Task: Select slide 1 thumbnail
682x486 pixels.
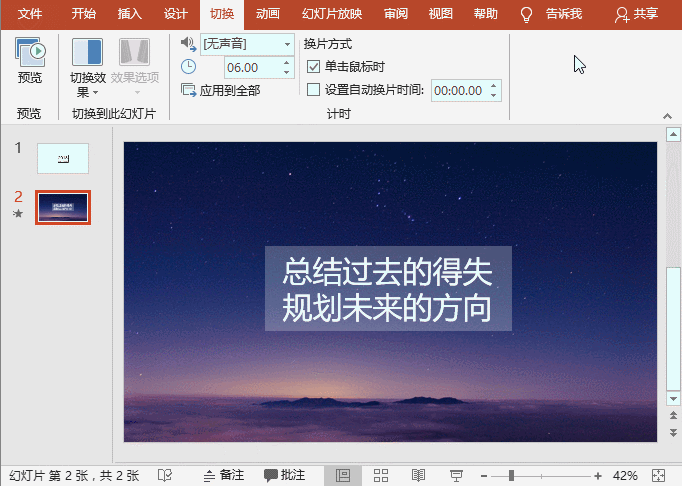Action: click(x=63, y=158)
